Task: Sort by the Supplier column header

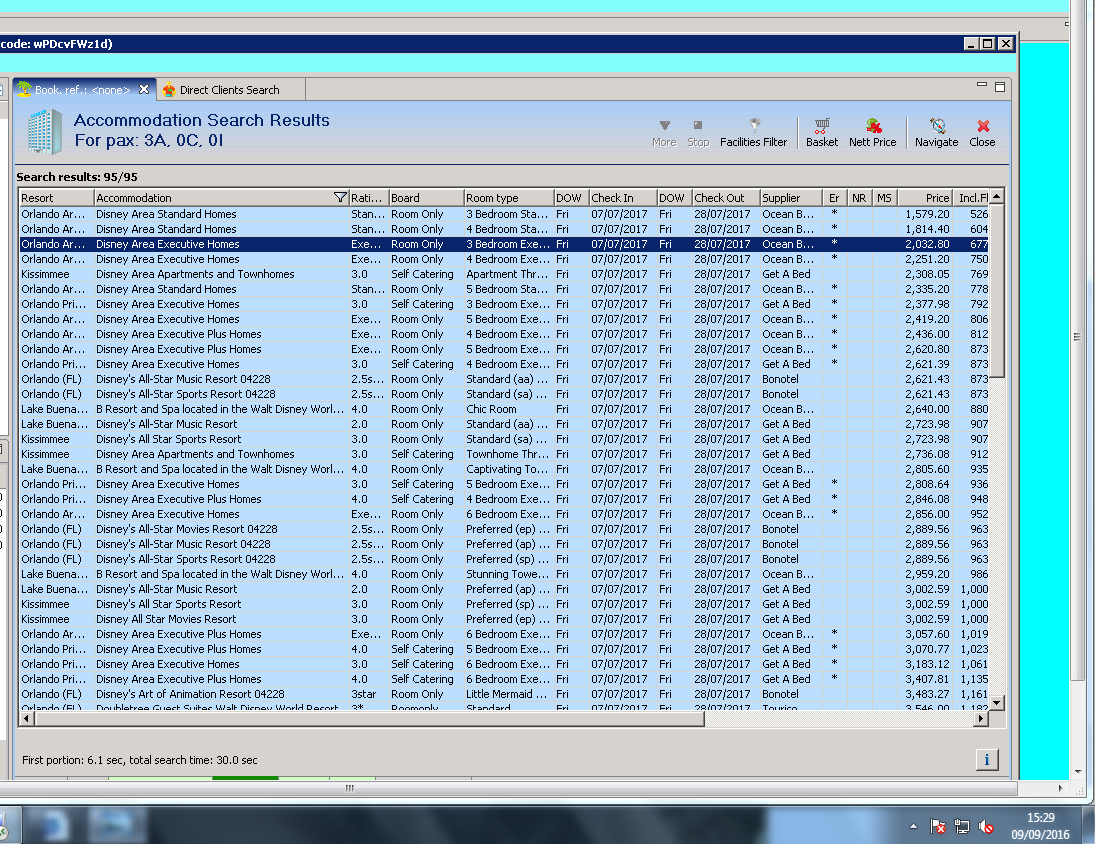Action: pyautogui.click(x=791, y=198)
